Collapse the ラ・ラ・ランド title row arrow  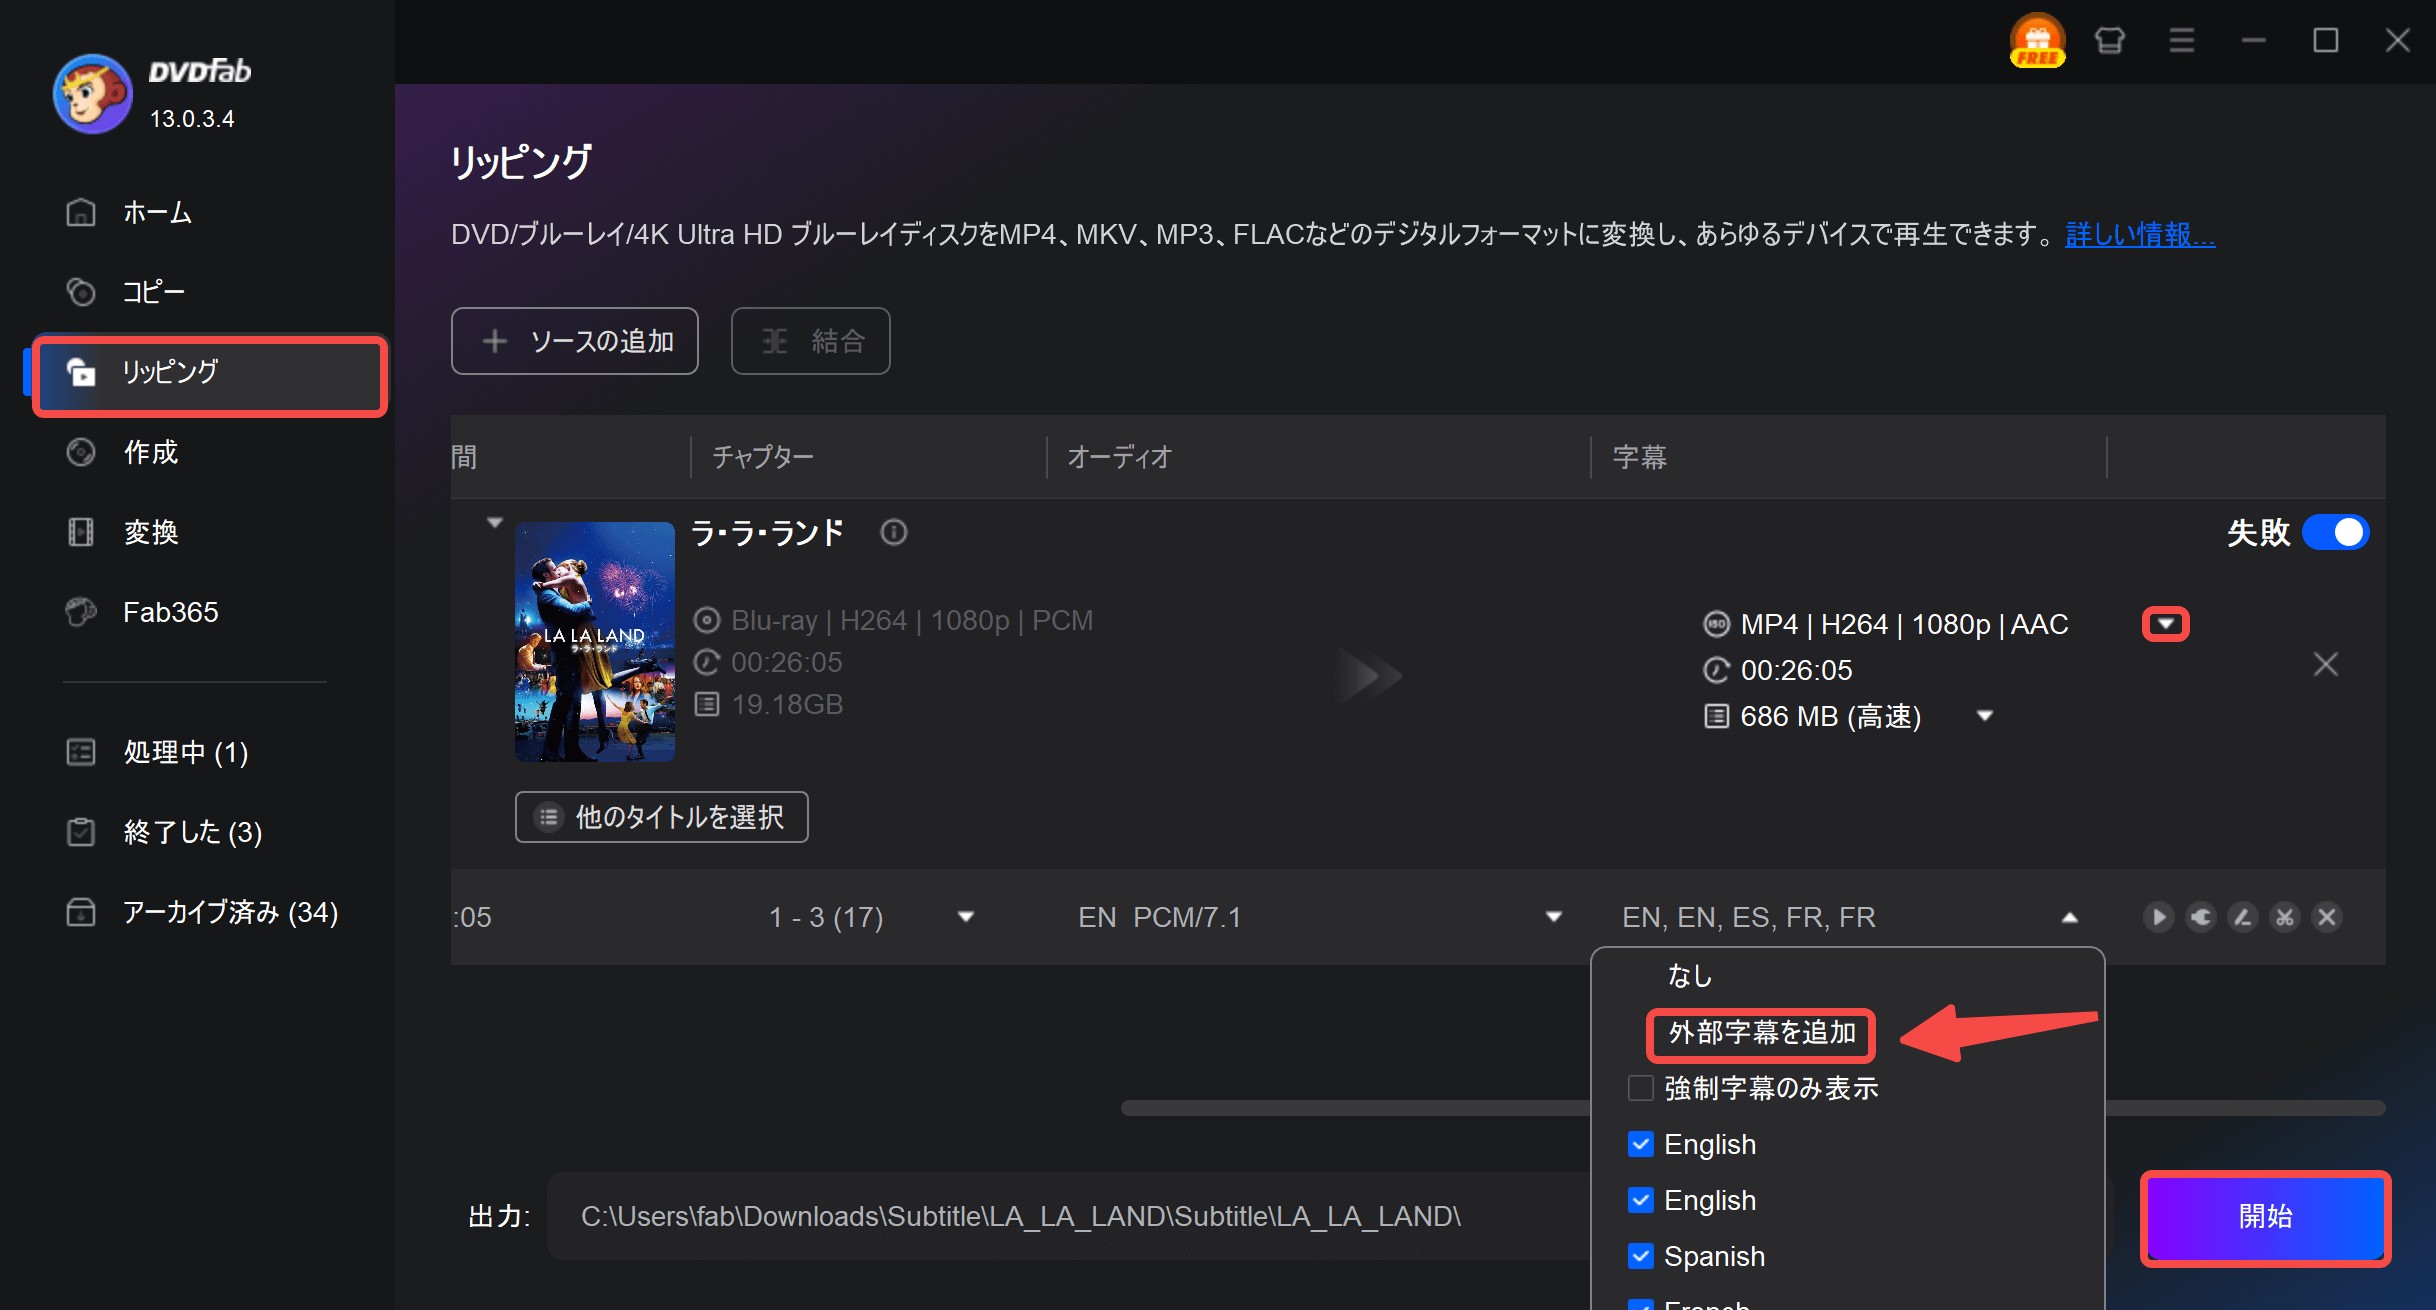494,522
